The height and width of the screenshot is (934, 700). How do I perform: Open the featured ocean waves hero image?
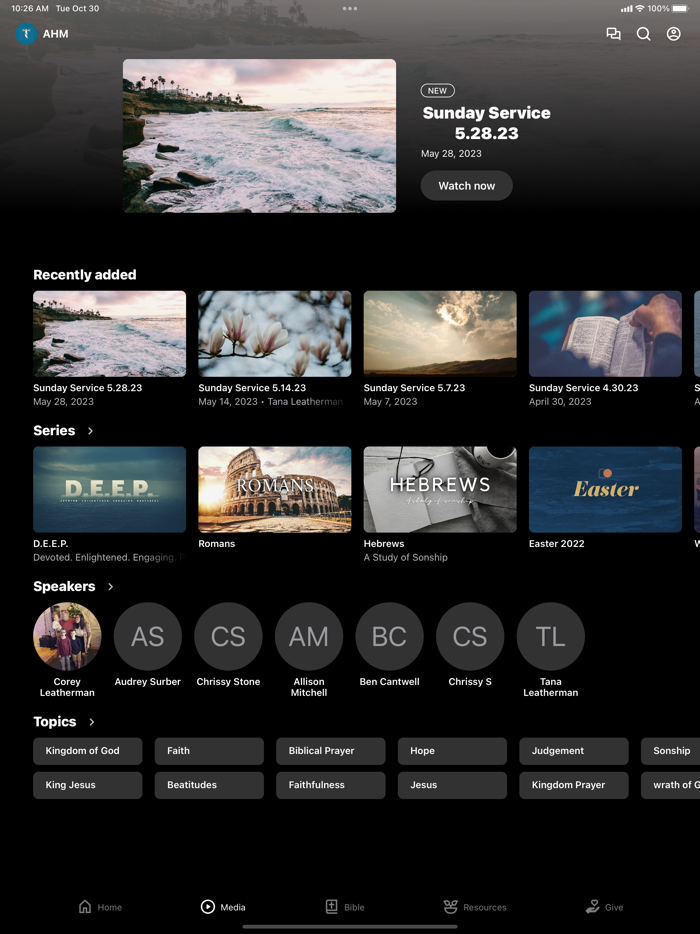click(259, 136)
